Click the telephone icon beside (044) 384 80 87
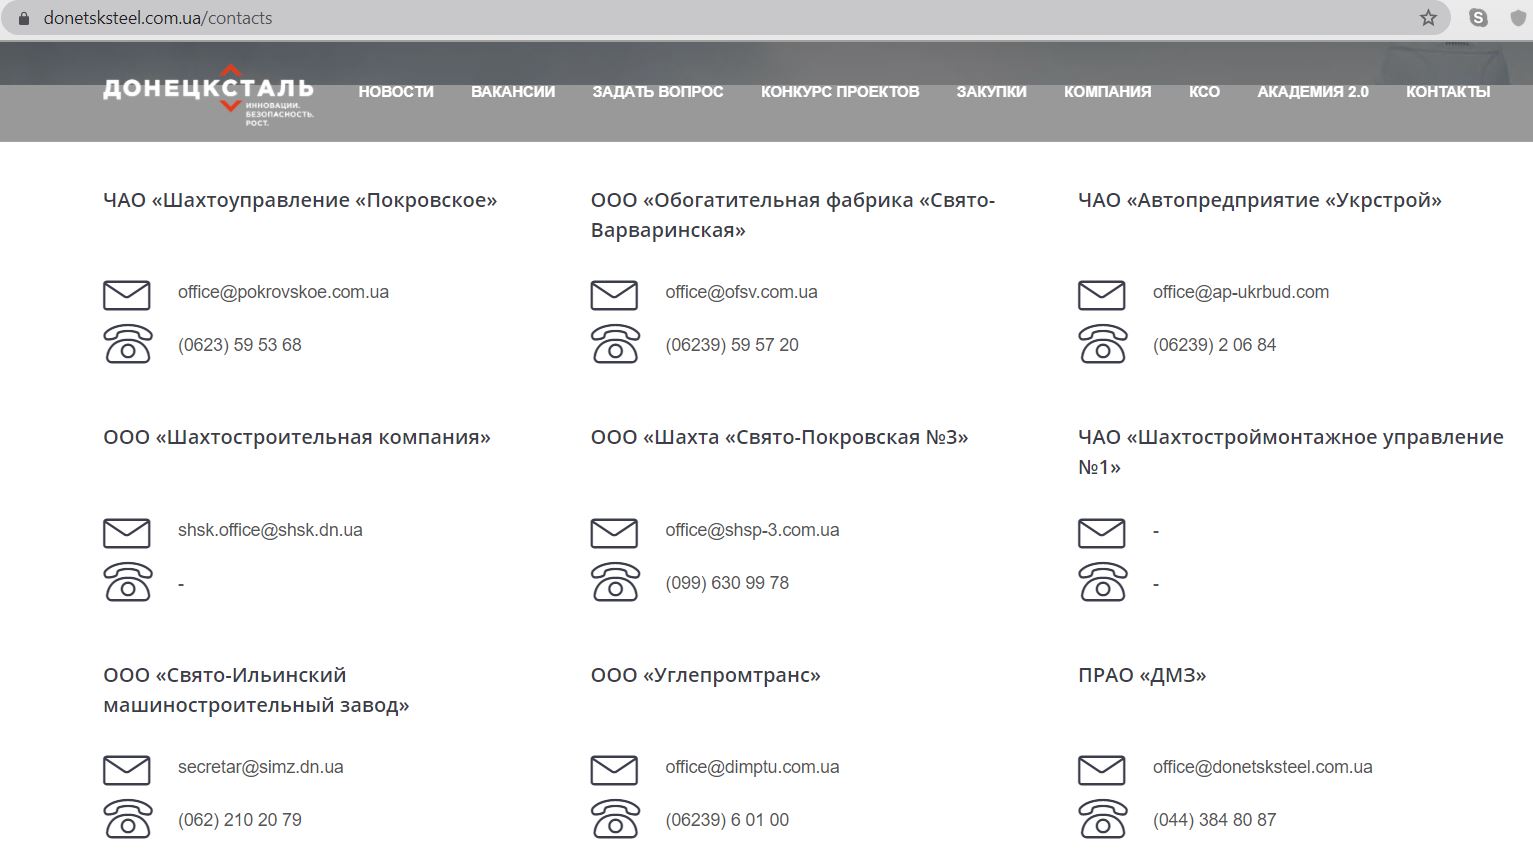 point(1102,819)
